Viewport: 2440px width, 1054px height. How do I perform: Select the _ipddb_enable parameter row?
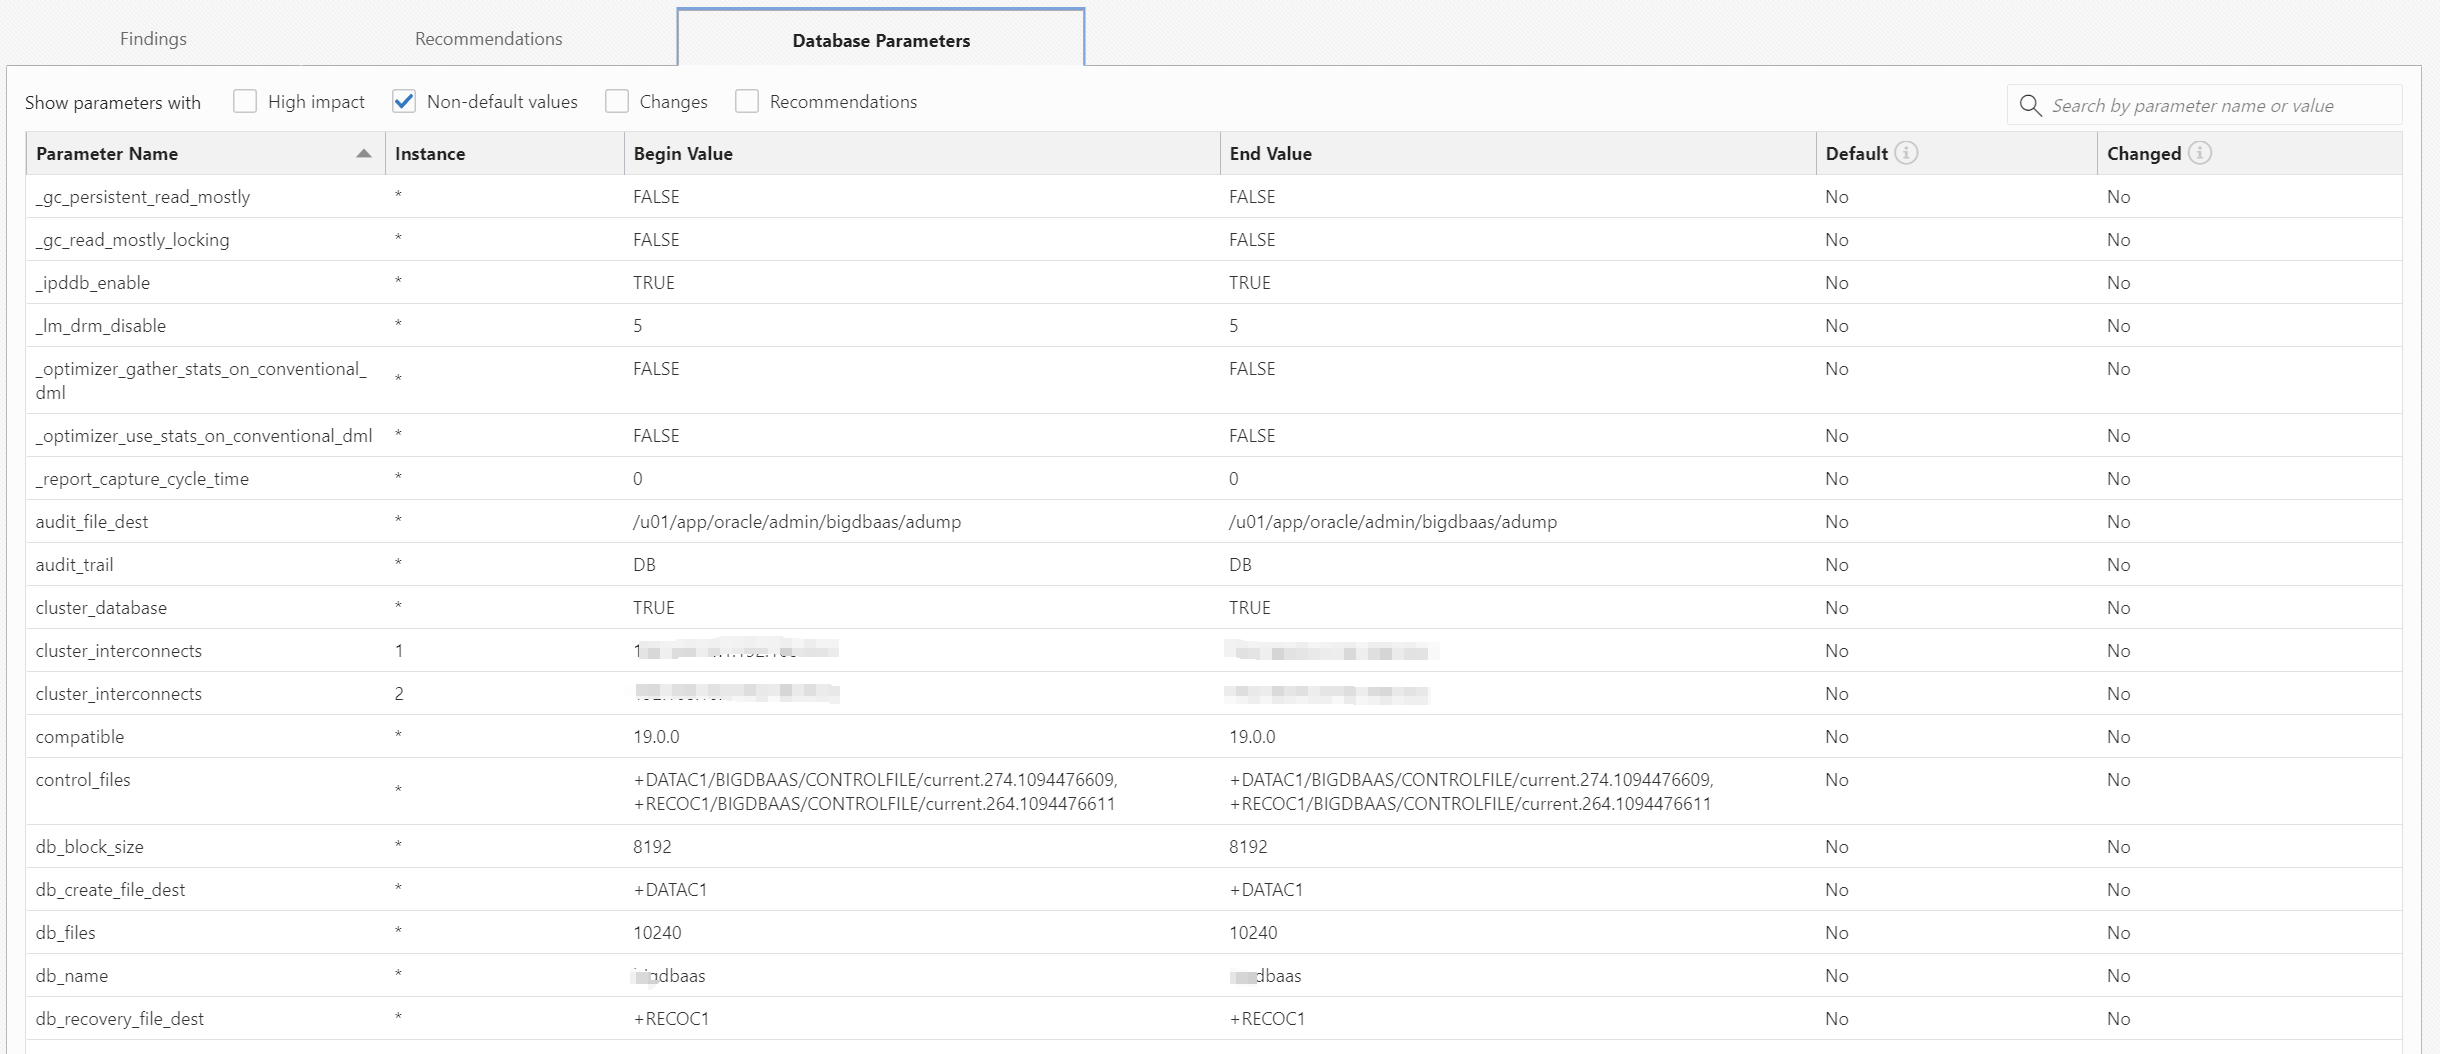point(1214,282)
